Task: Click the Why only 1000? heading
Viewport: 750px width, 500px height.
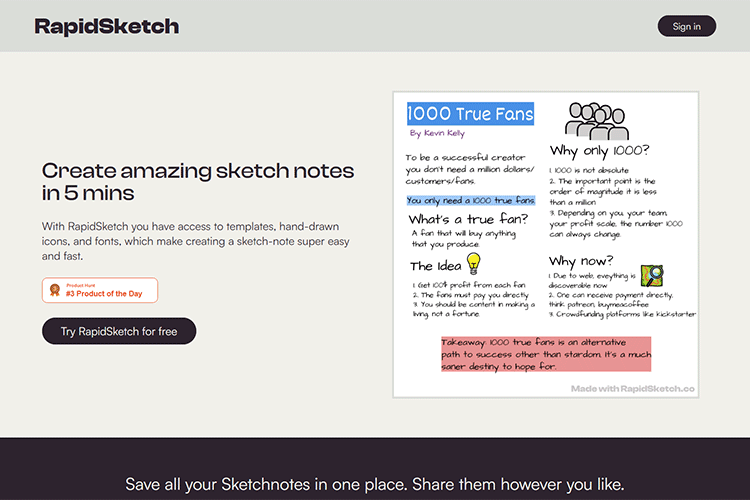Action: point(600,151)
